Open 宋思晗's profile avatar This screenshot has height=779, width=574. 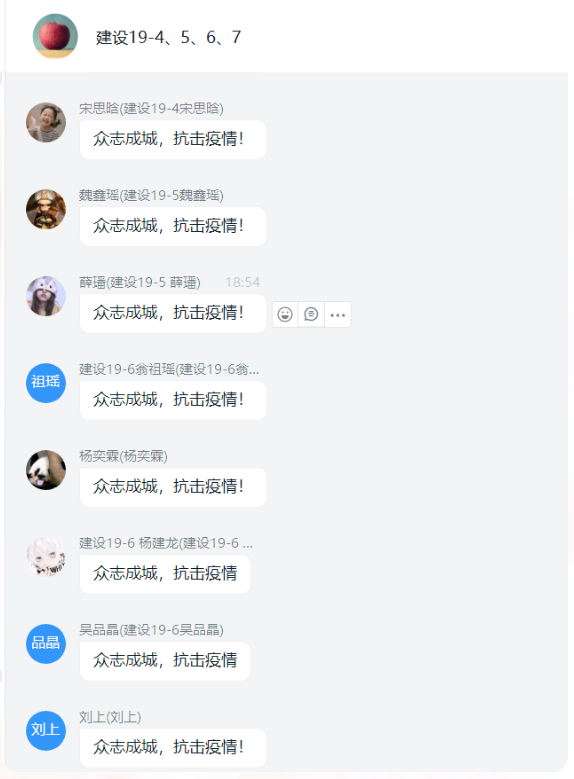coord(46,122)
